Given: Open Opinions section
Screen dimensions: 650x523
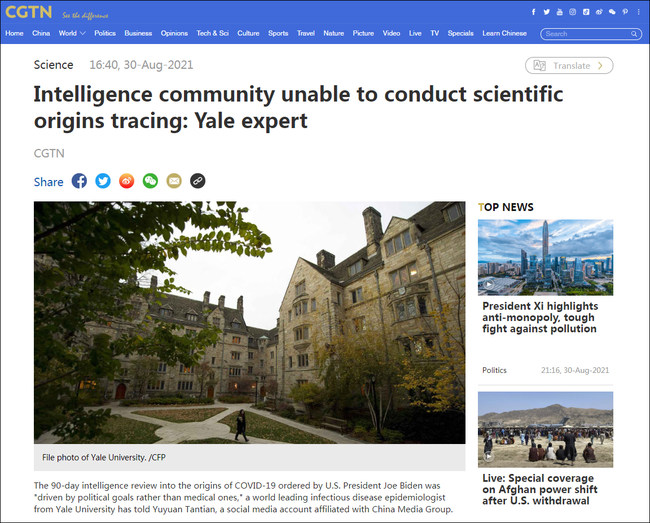Looking at the screenshot, I should [x=174, y=33].
